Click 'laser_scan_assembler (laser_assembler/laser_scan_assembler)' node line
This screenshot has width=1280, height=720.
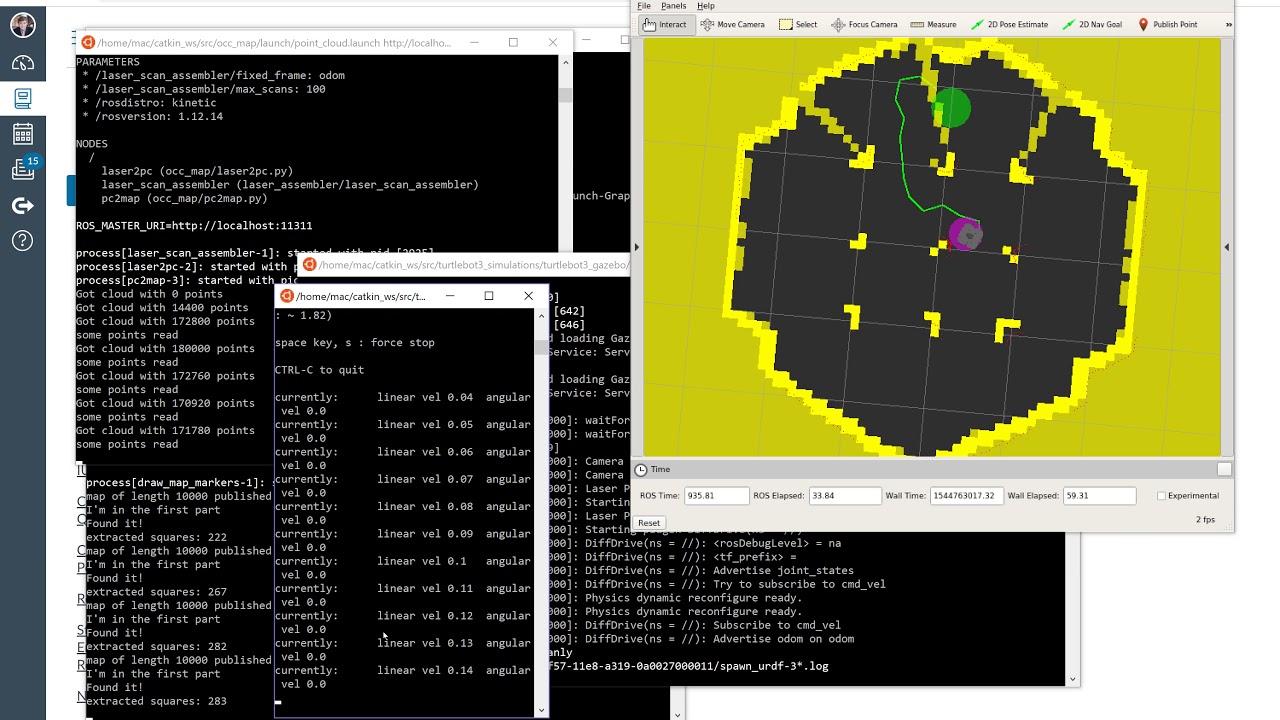[290, 185]
